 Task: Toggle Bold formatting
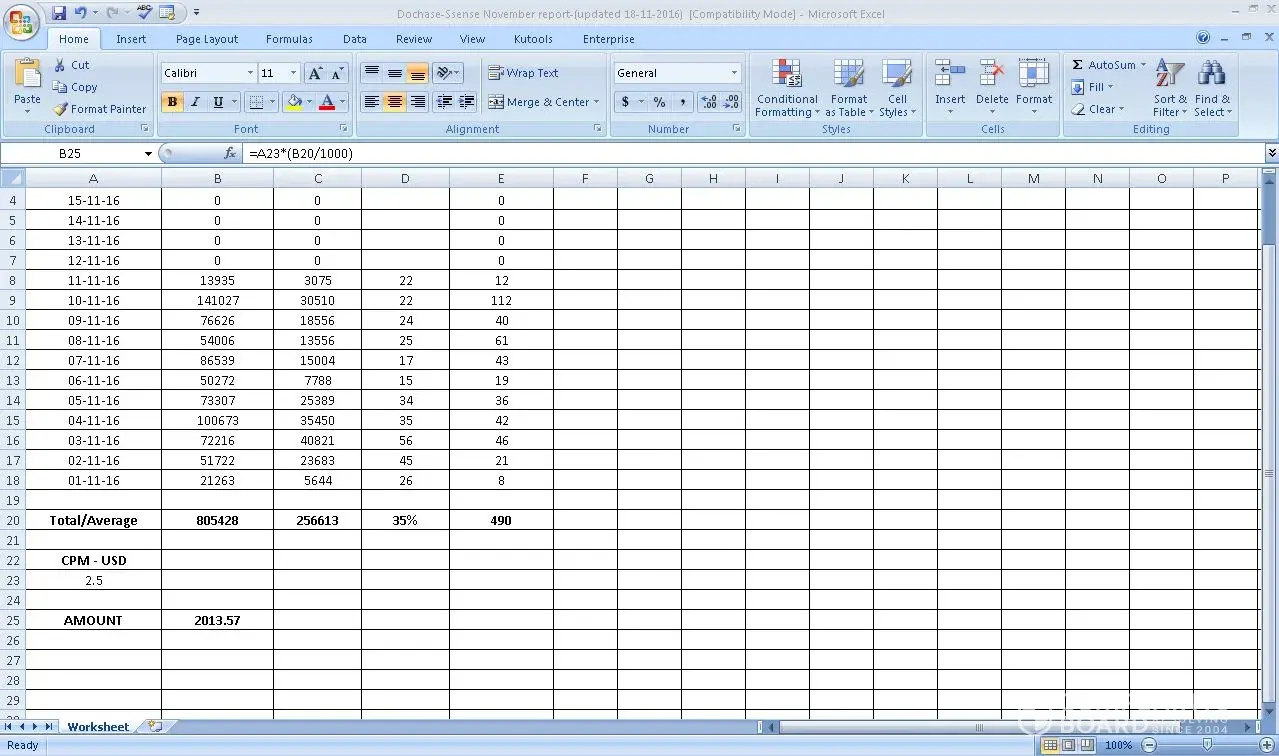pyautogui.click(x=173, y=102)
